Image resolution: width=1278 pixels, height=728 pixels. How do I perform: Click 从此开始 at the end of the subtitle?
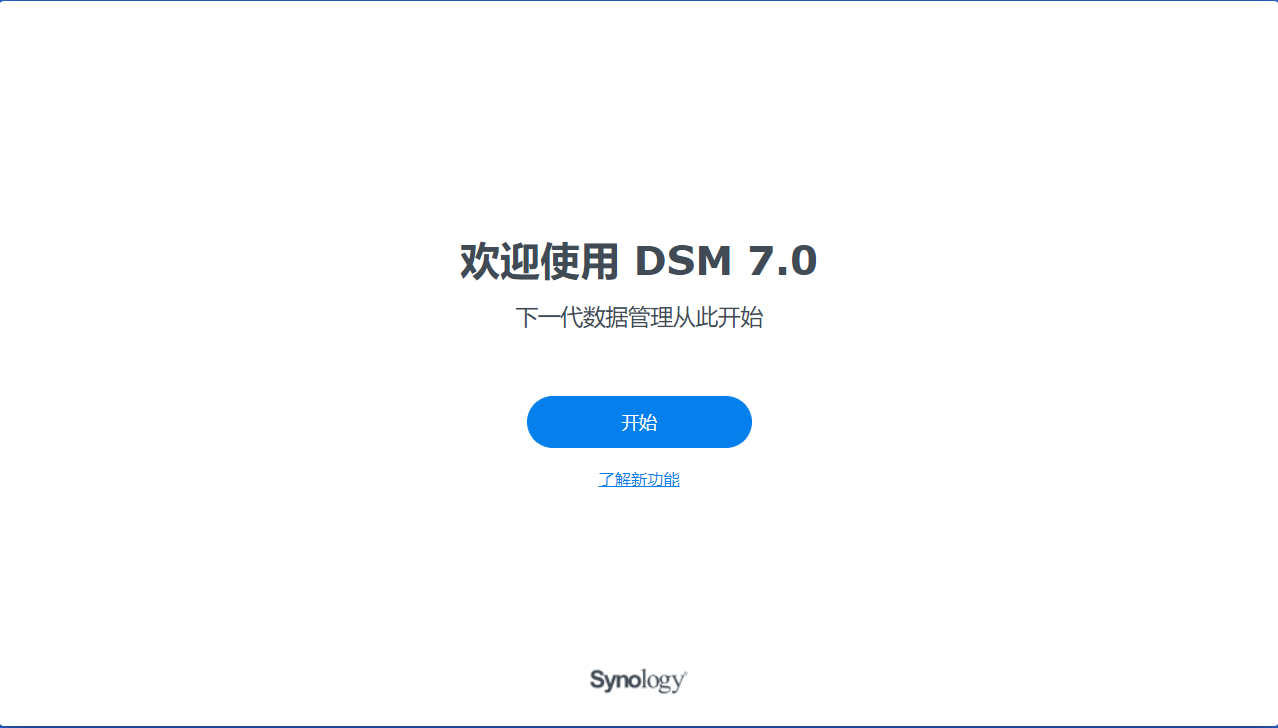click(717, 318)
